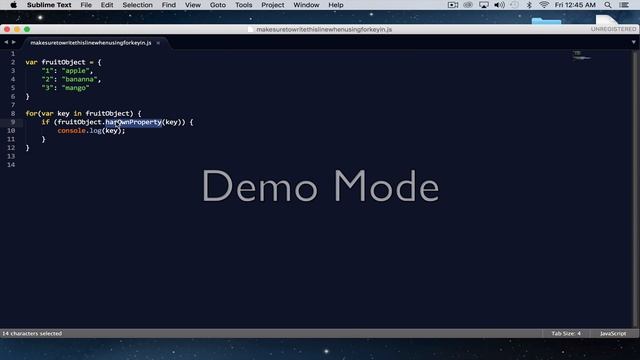Open the Tools menu
The height and width of the screenshot is (360, 640).
243,5
